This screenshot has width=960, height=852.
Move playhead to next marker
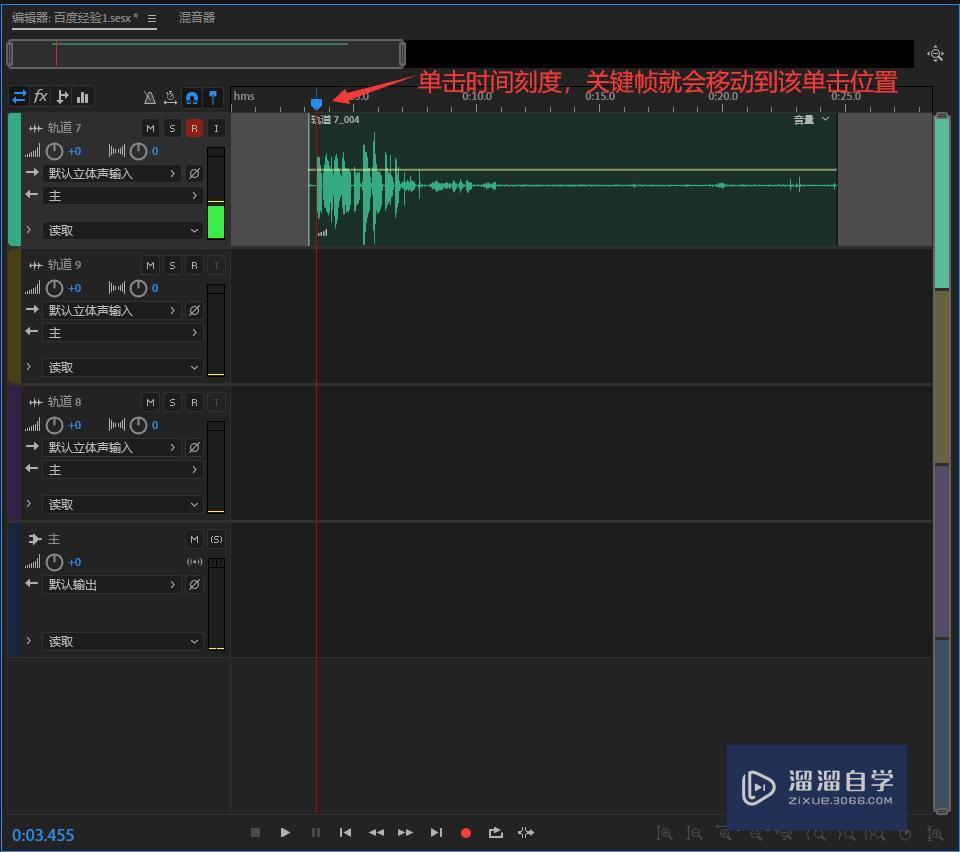tap(436, 832)
